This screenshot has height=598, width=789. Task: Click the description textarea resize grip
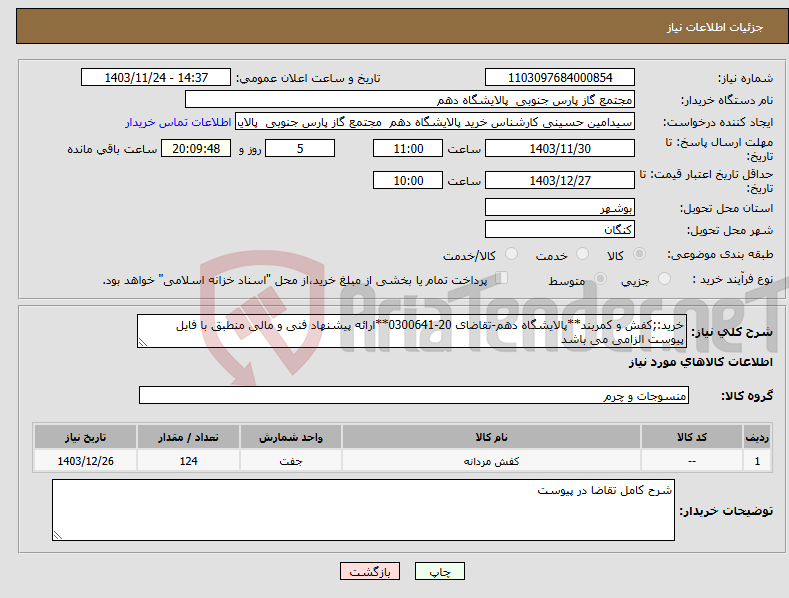pyautogui.click(x=143, y=342)
